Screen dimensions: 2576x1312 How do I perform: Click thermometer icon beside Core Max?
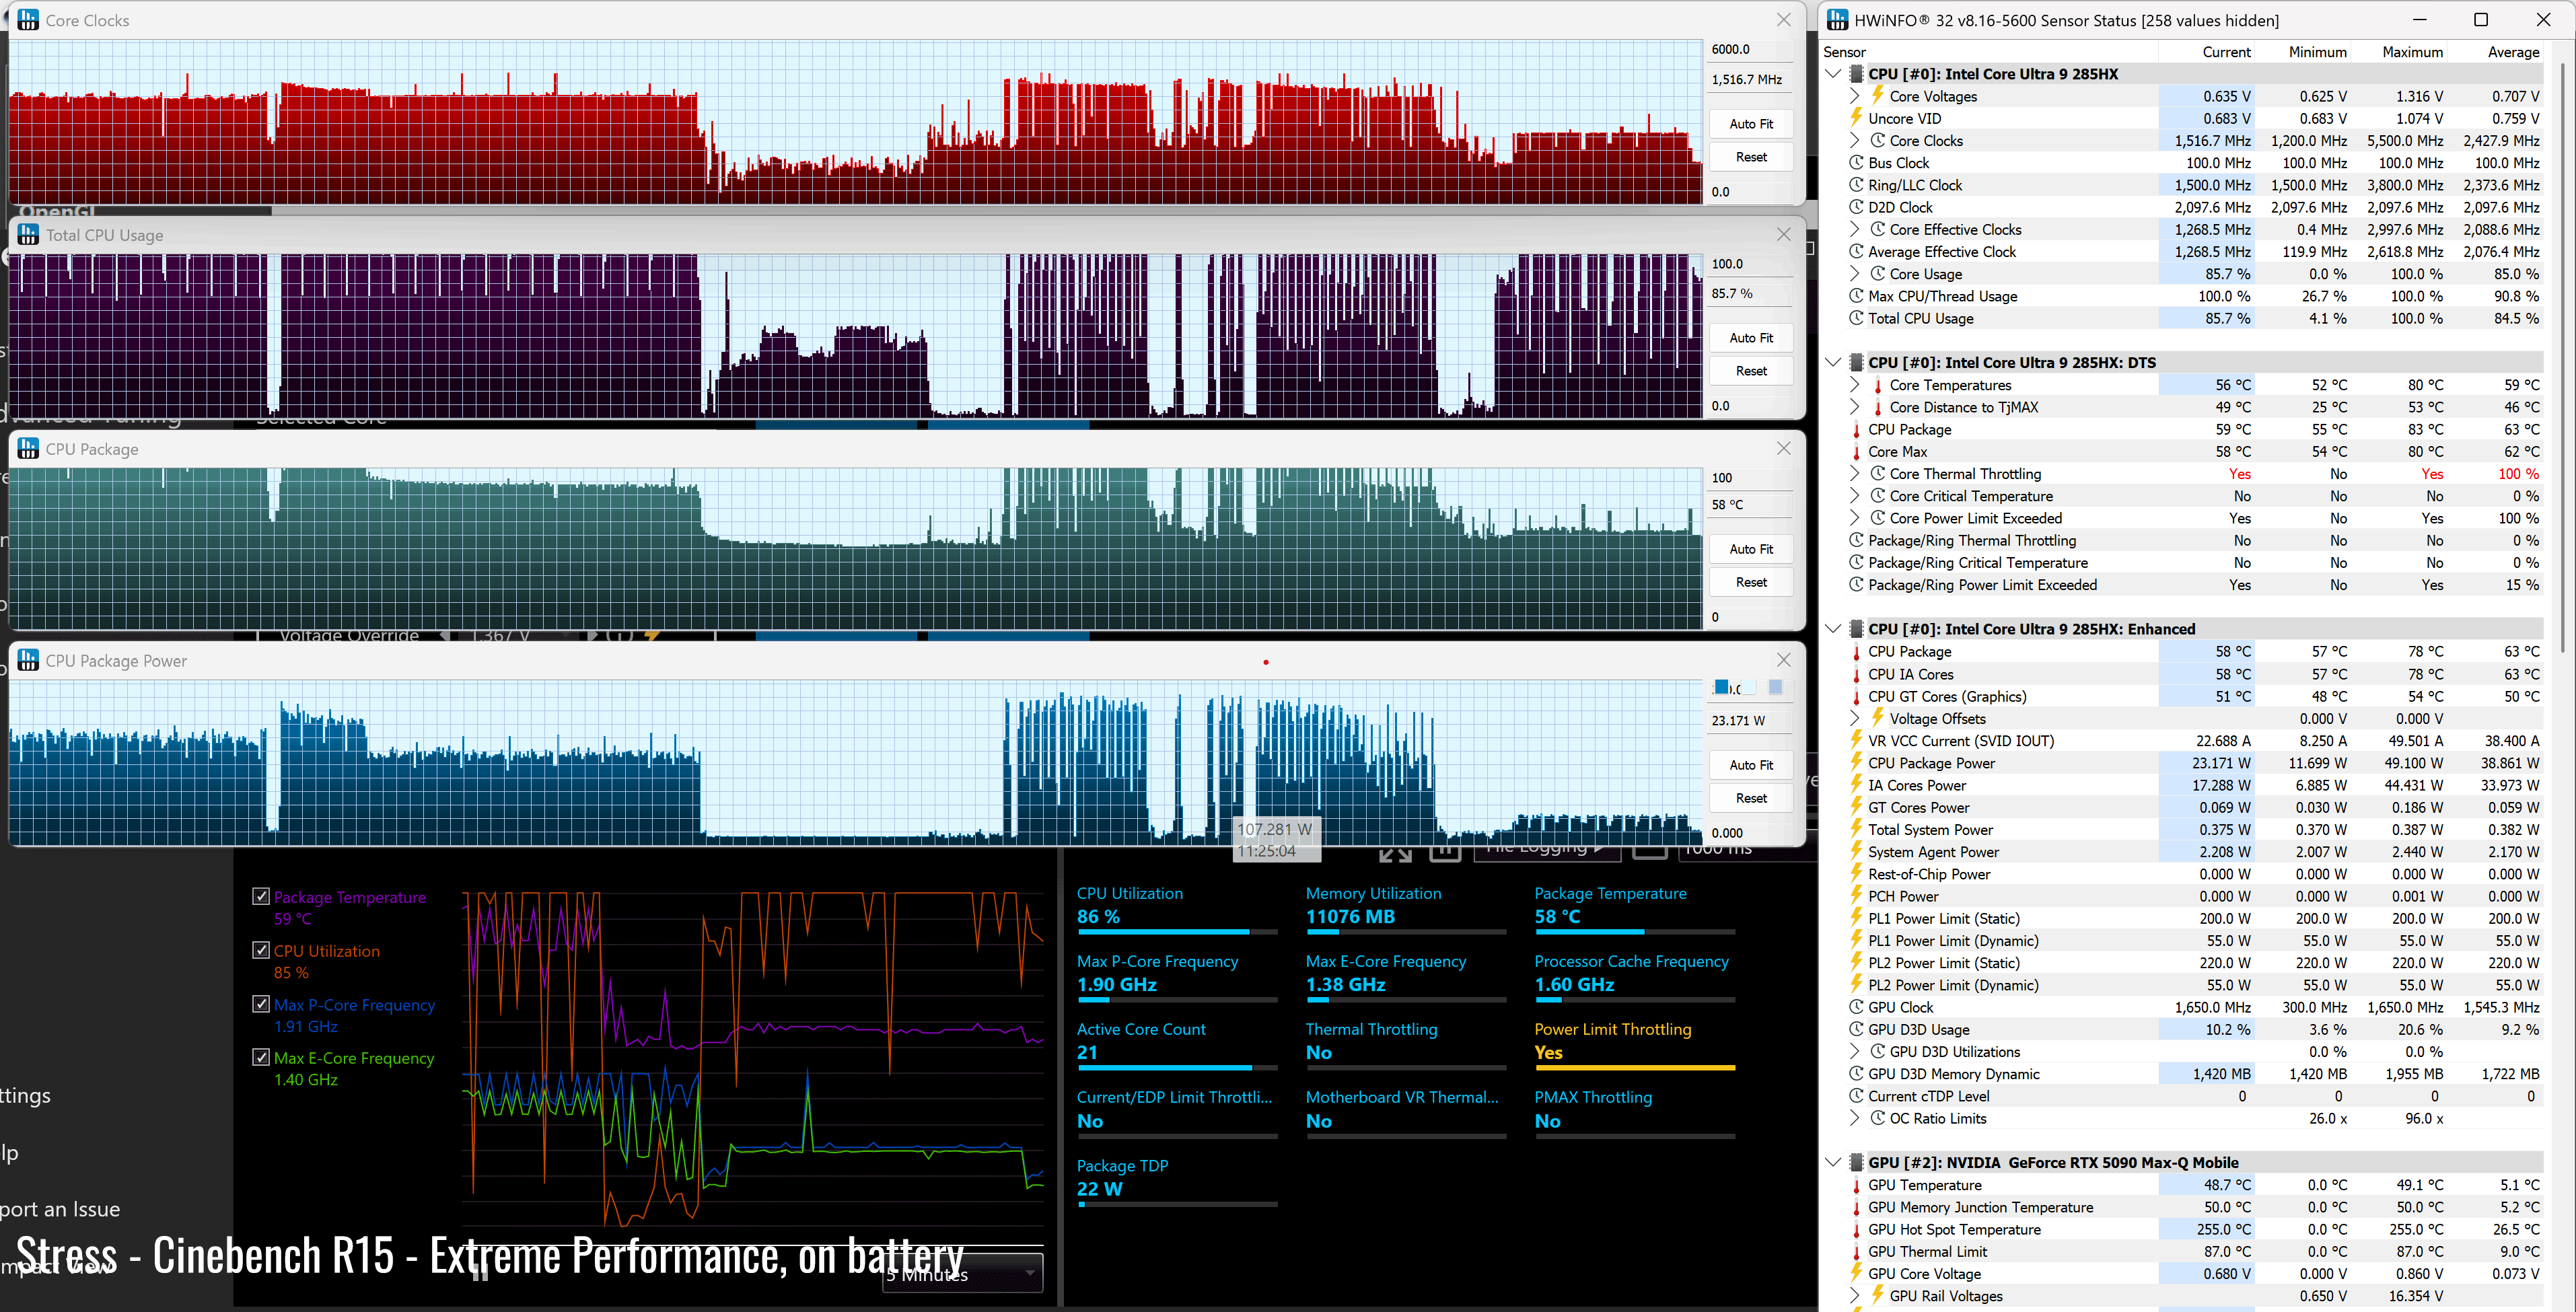tap(1856, 451)
